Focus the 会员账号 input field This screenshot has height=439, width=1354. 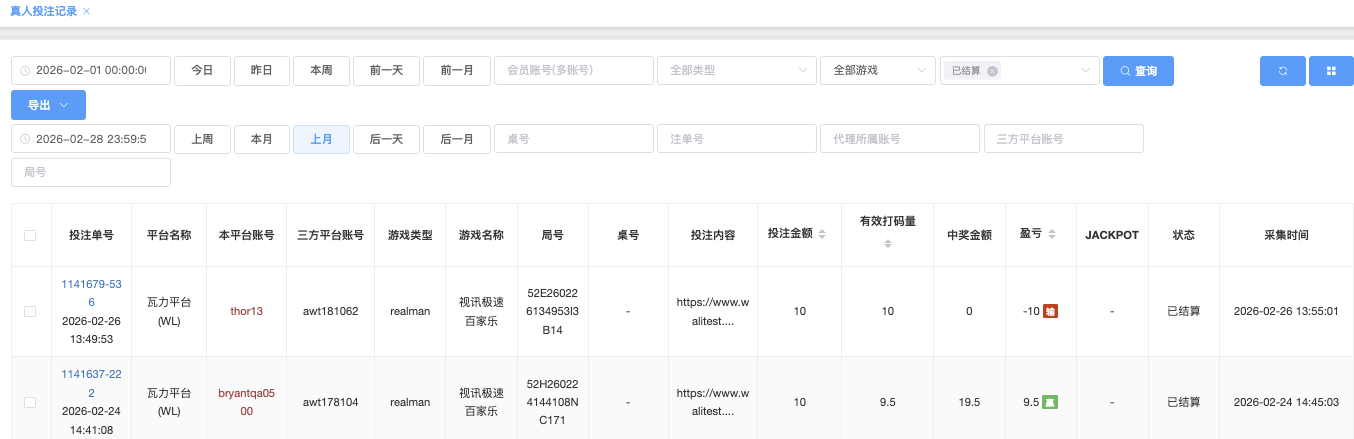tap(573, 71)
